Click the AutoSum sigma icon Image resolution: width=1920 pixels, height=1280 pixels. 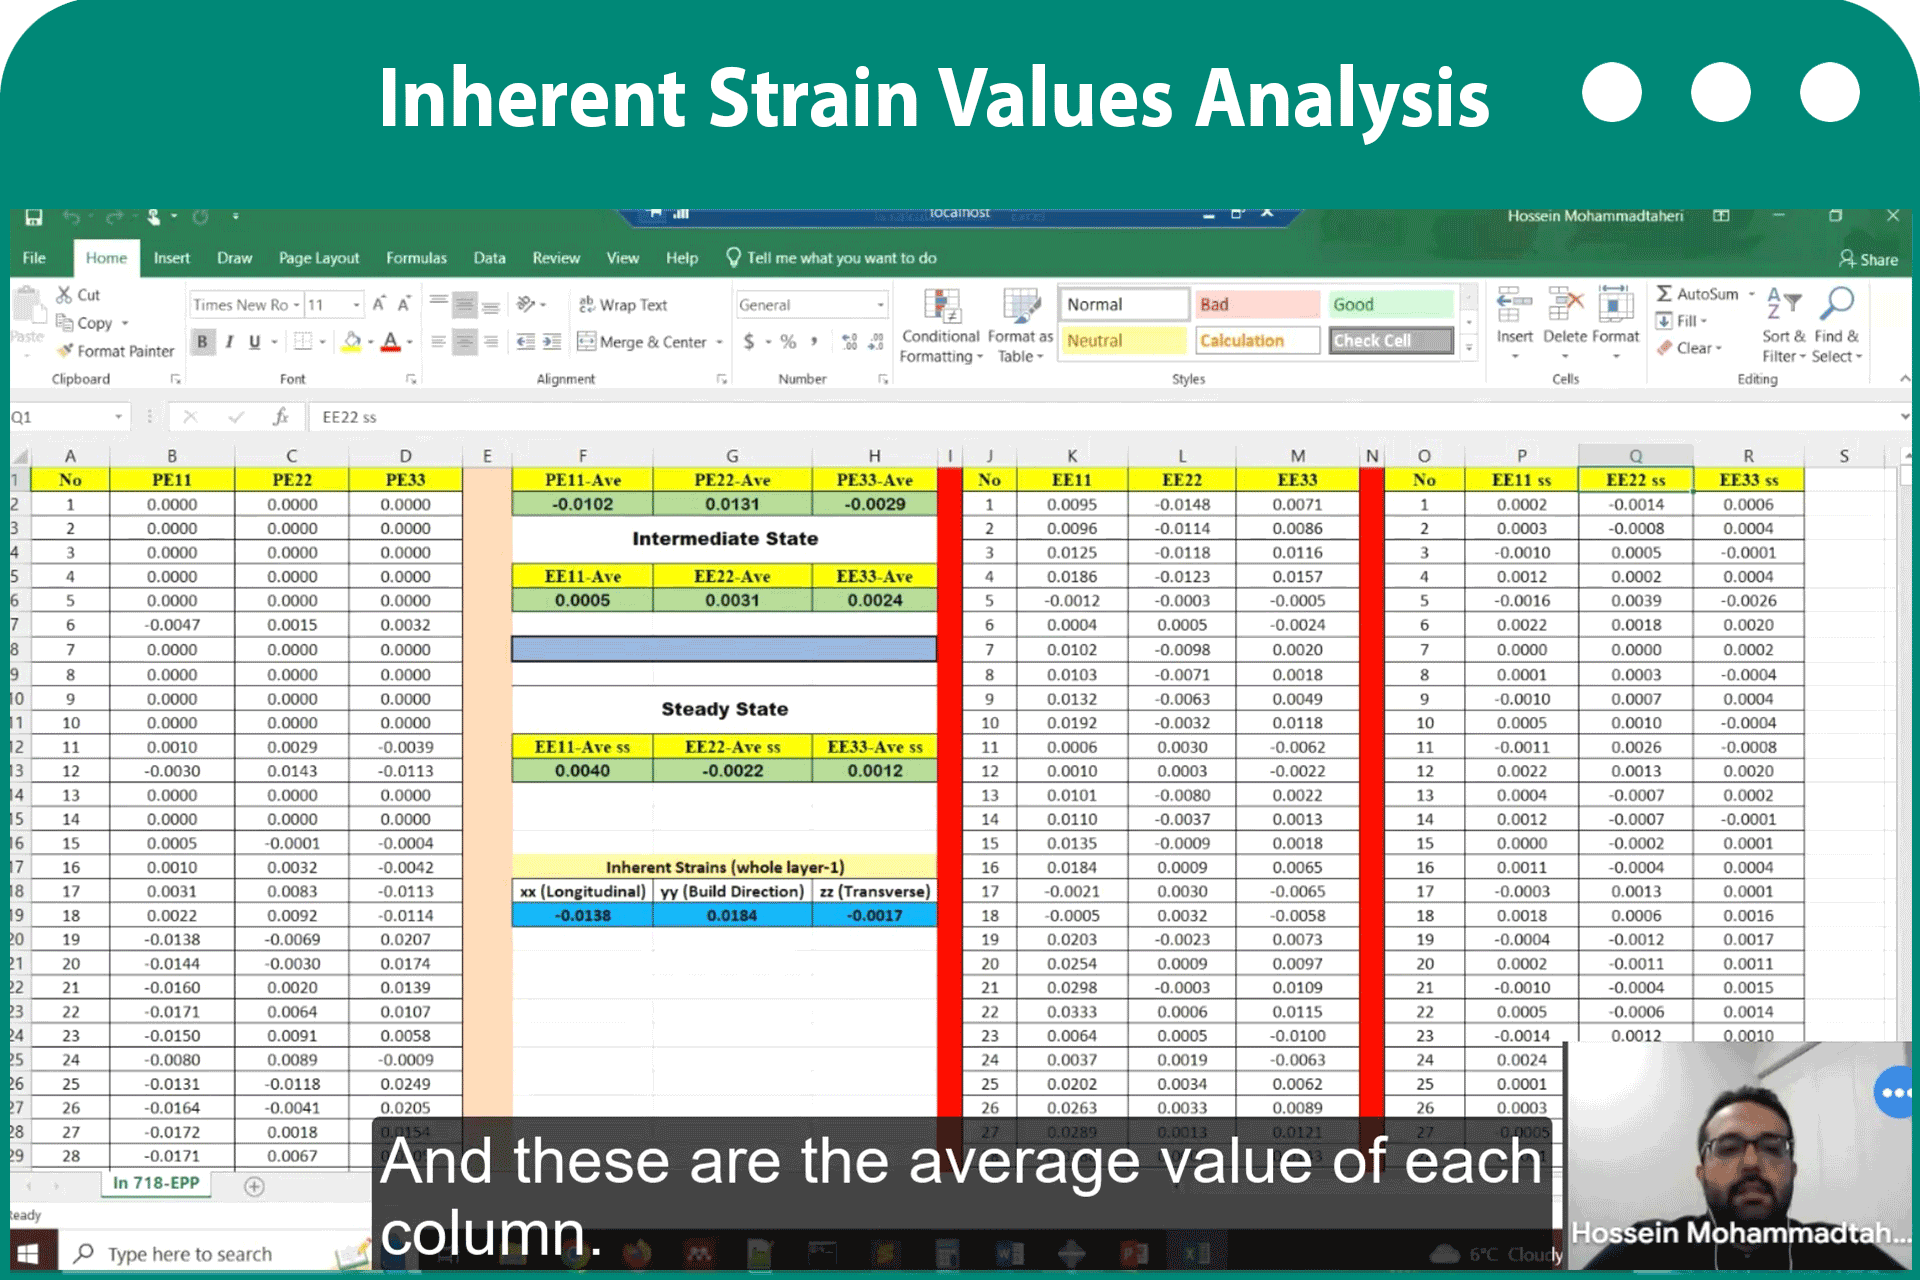1664,294
